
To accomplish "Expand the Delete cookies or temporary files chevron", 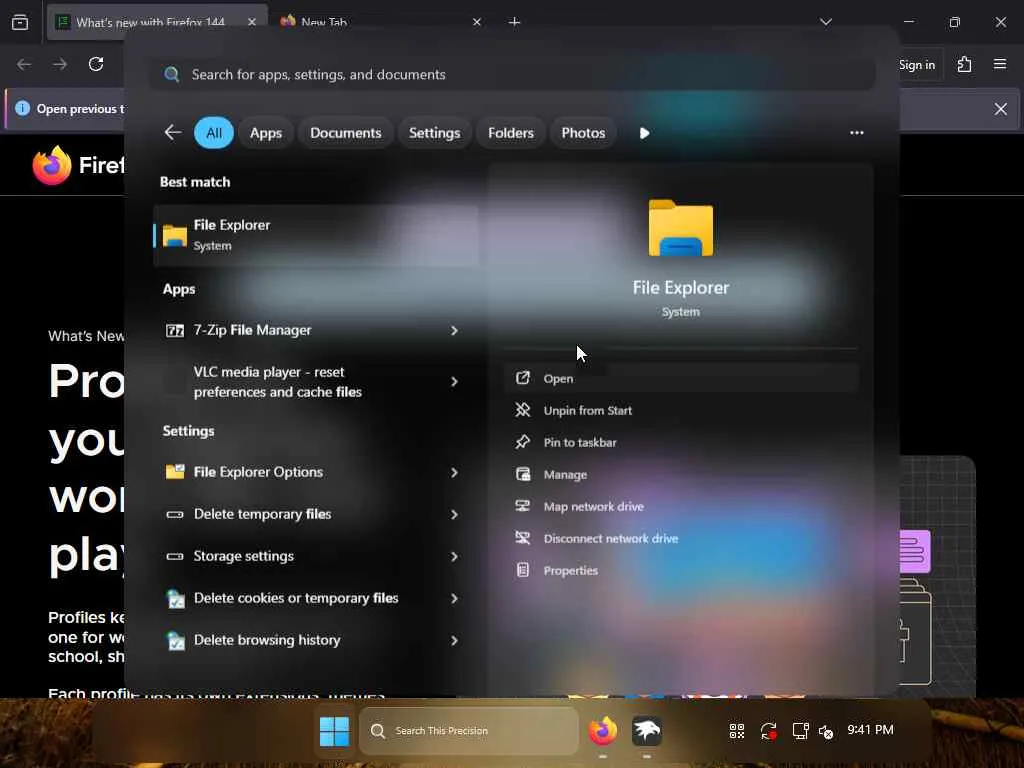I will point(454,598).
